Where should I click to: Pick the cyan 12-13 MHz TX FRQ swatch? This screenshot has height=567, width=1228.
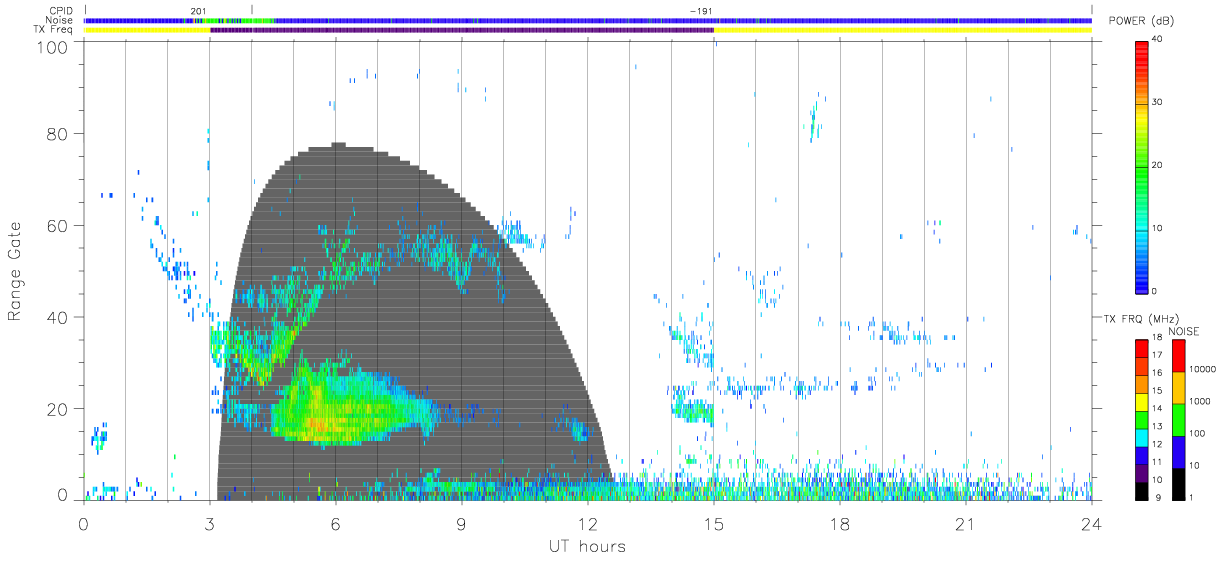[x=1141, y=436]
